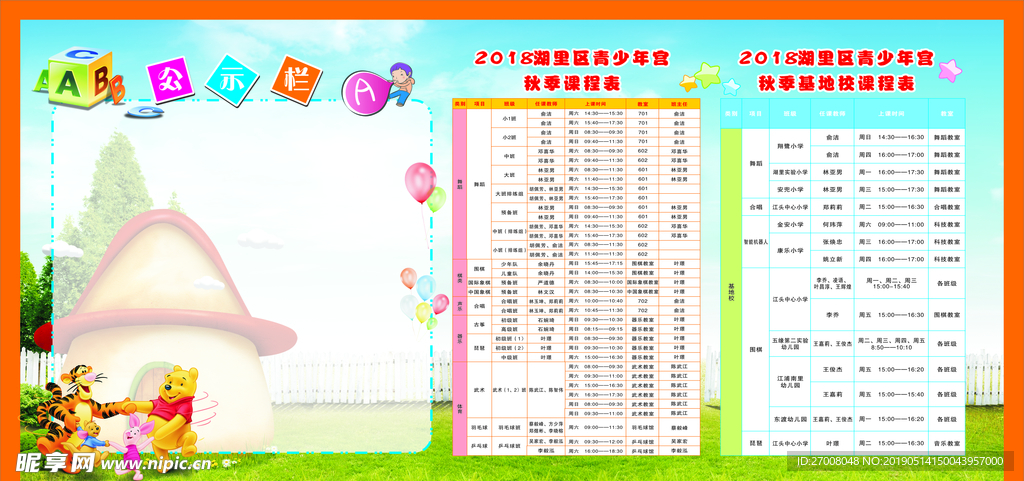Select the green '基地校' category cell
This screenshot has width=1024, height=481.
point(731,292)
